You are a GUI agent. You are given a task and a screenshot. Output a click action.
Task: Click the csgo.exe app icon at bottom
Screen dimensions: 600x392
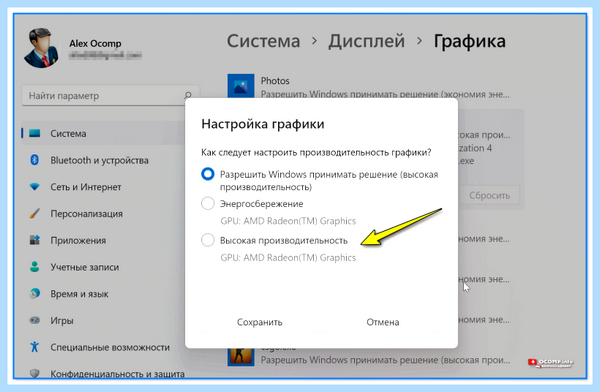(241, 356)
